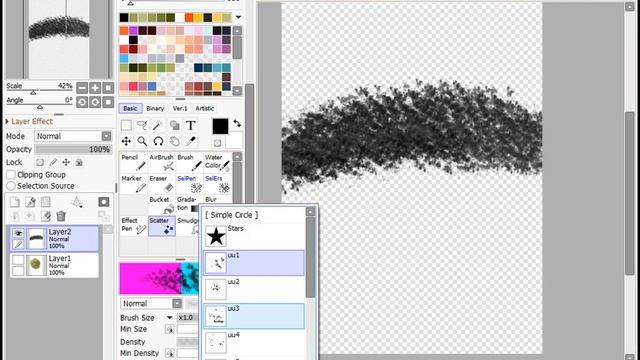This screenshot has width=640, height=360.
Task: Select the rectangular selection tool
Action: pyautogui.click(x=126, y=125)
